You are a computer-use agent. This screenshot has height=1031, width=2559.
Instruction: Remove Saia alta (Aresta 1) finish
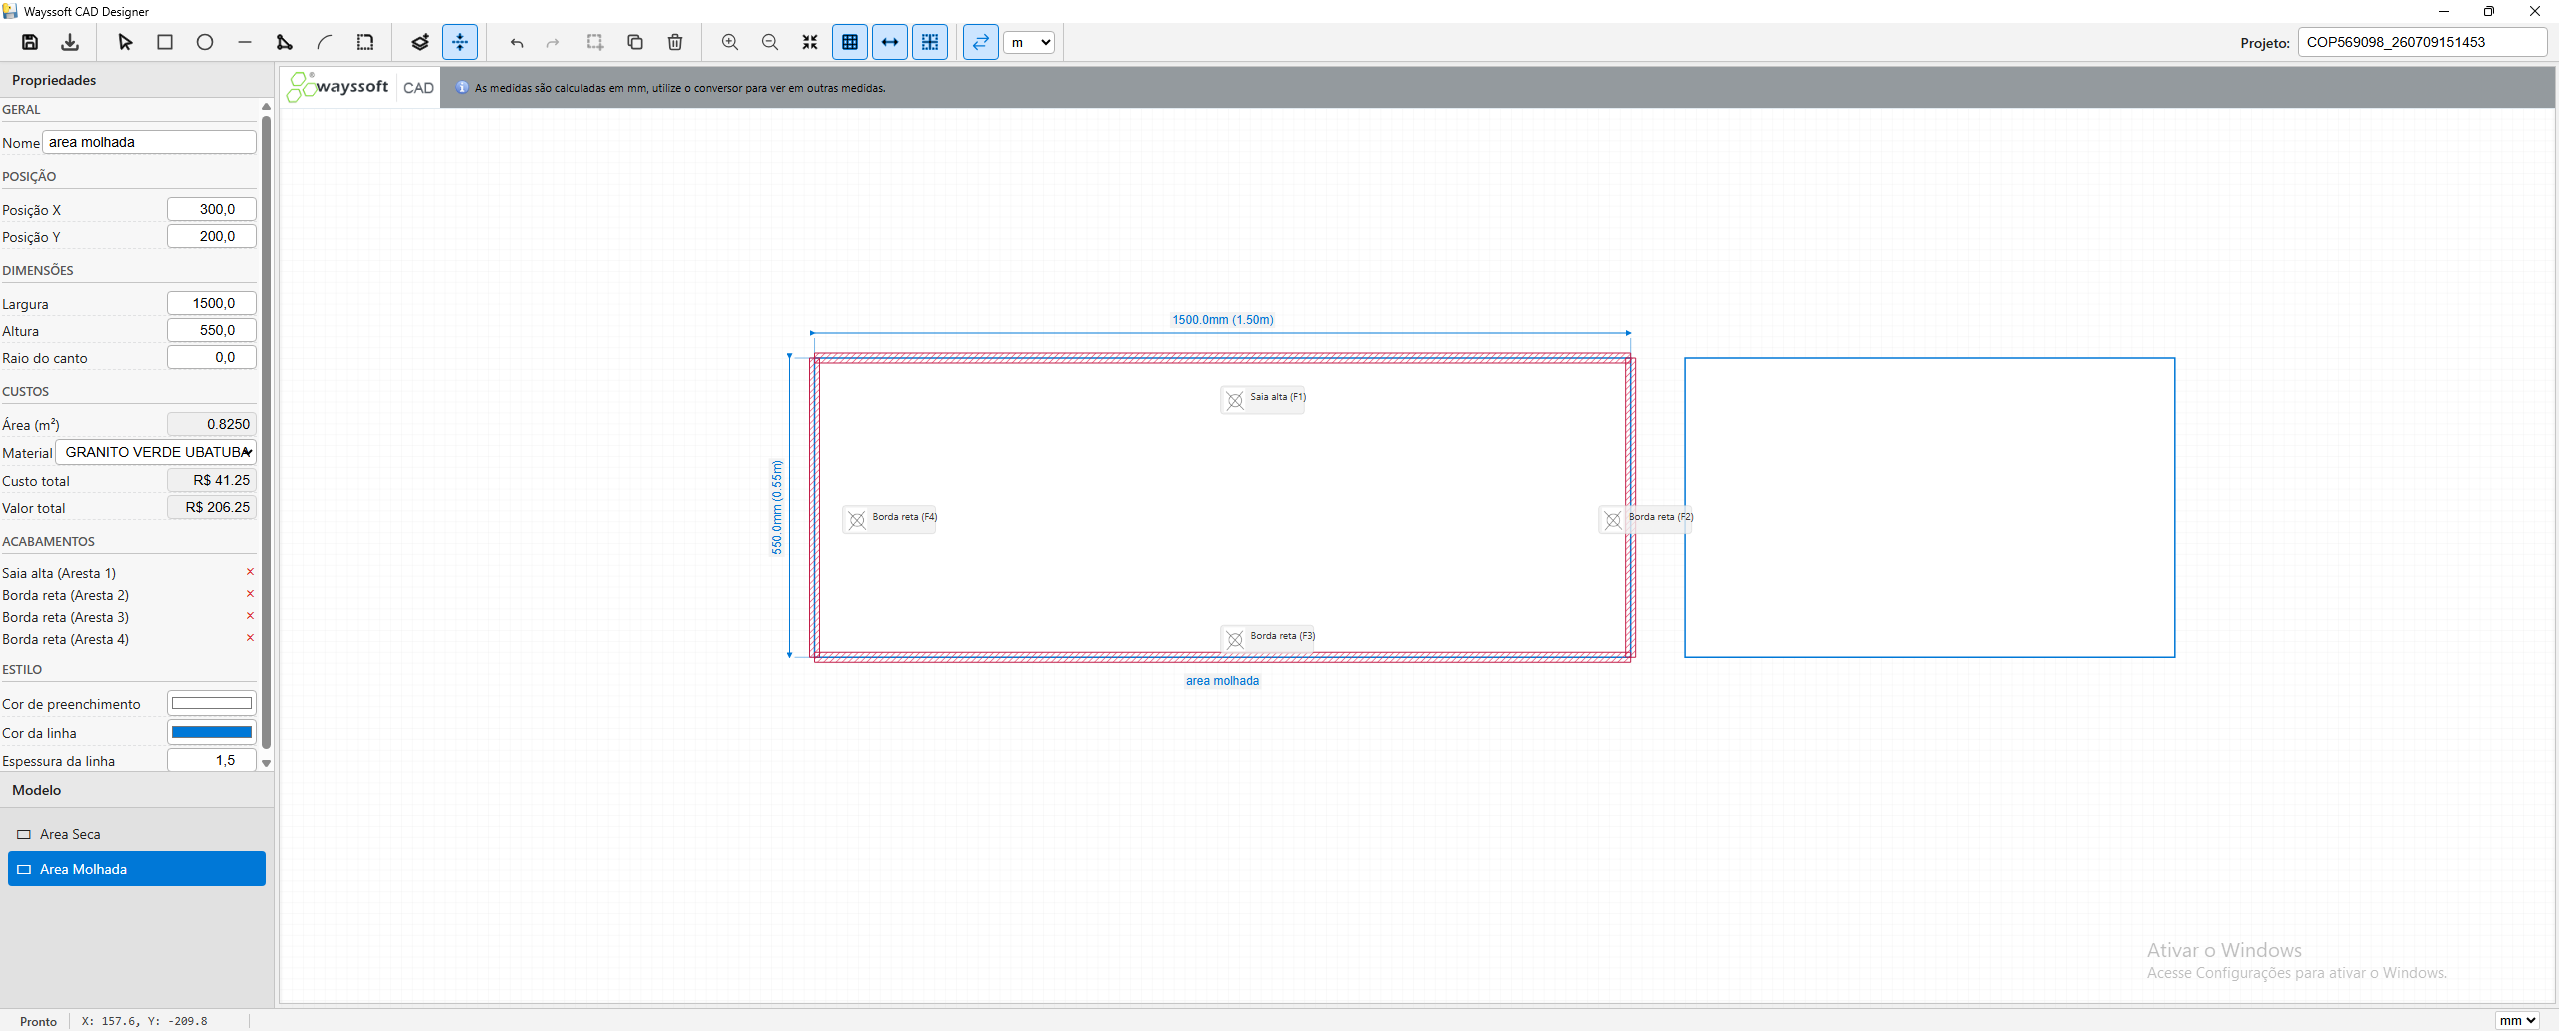(x=250, y=572)
